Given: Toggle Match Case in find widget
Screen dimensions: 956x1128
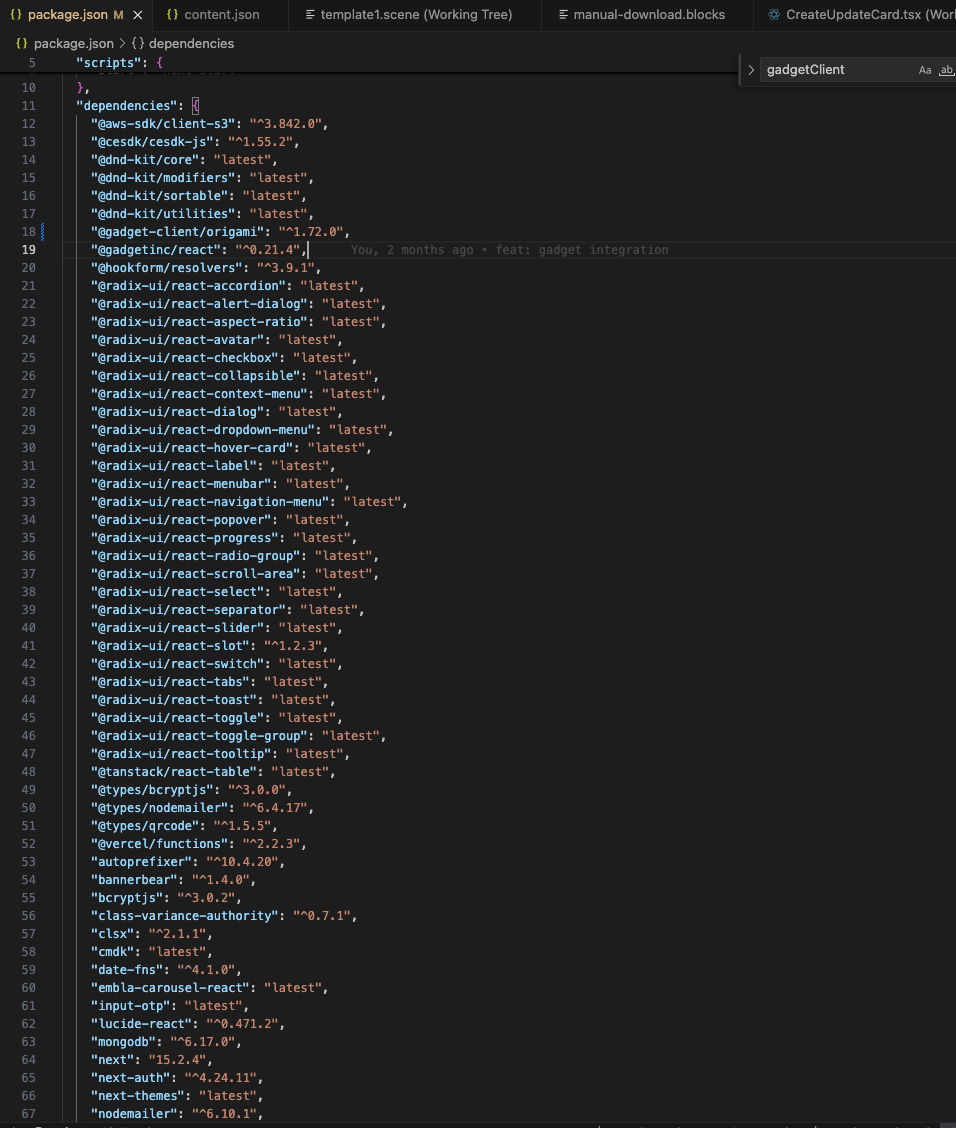Looking at the screenshot, I should coord(925,70).
